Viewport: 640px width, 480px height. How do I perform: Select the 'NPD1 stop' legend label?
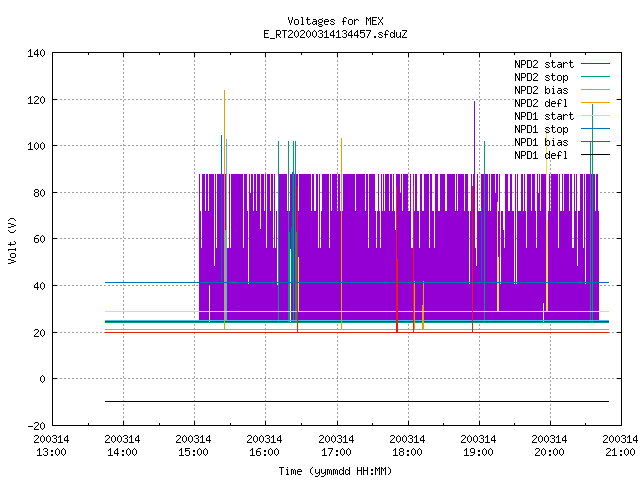pos(541,129)
